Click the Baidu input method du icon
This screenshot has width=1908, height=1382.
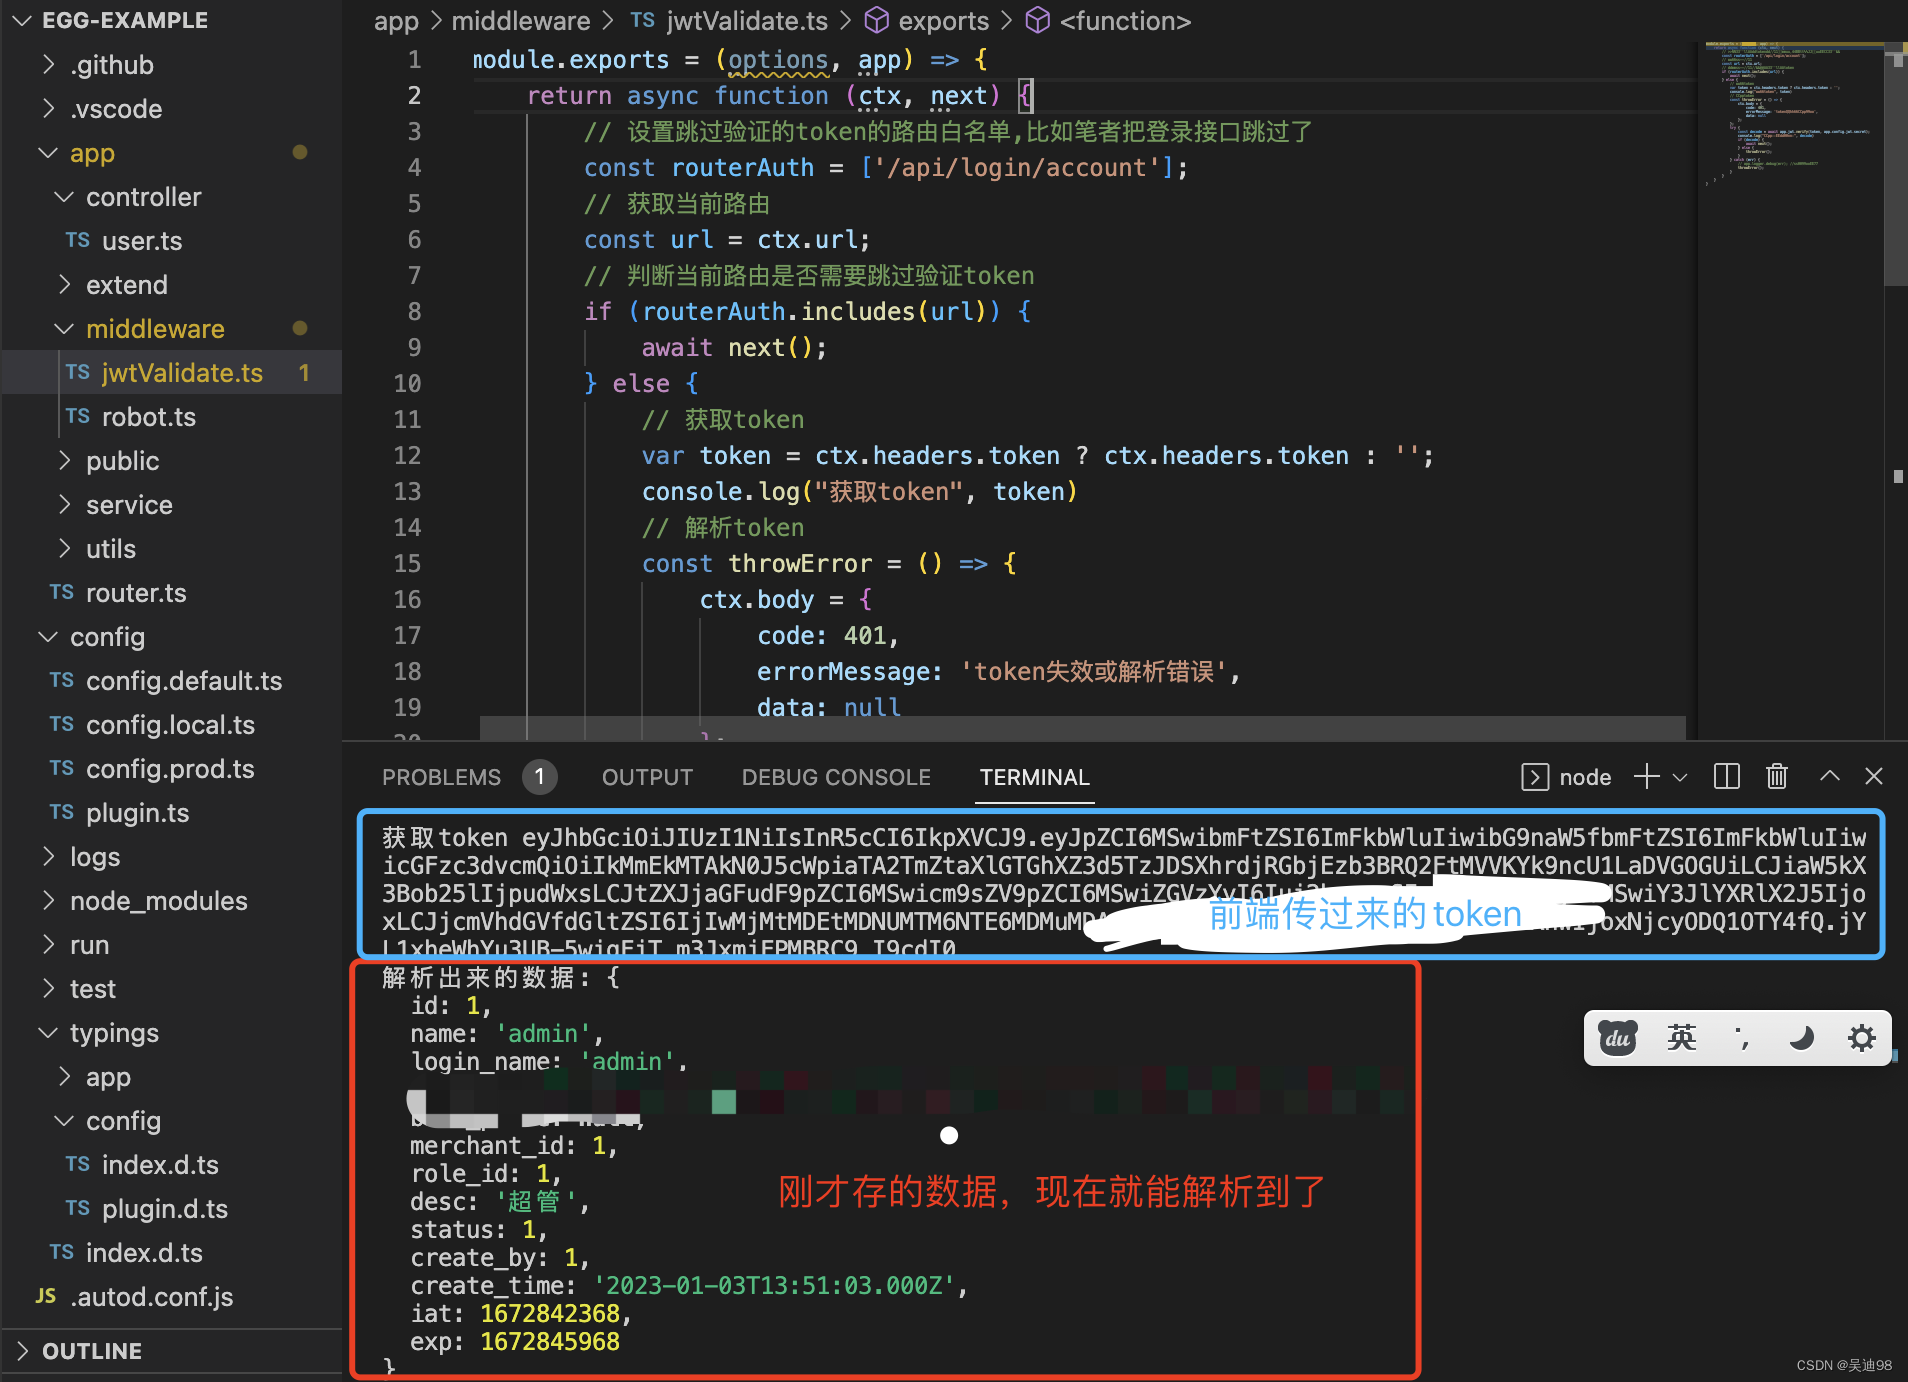tap(1617, 1038)
